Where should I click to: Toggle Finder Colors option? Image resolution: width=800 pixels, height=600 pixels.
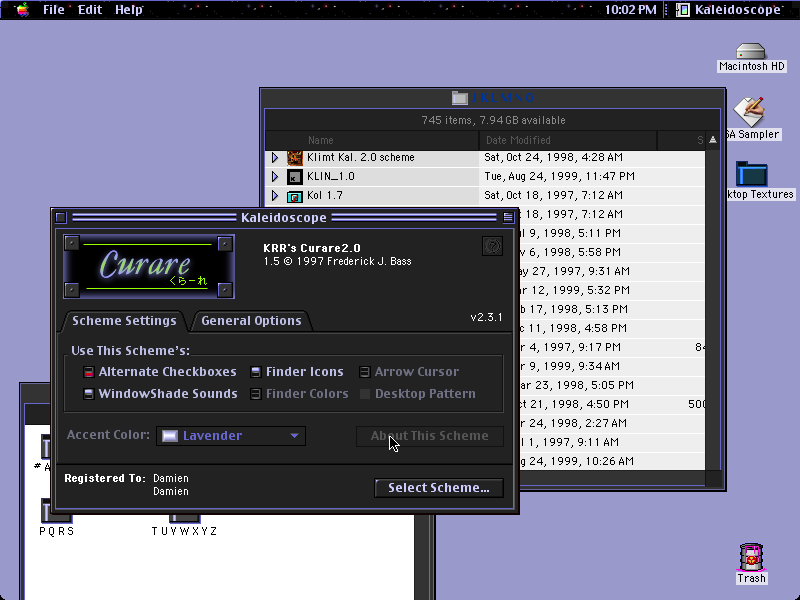coord(256,394)
